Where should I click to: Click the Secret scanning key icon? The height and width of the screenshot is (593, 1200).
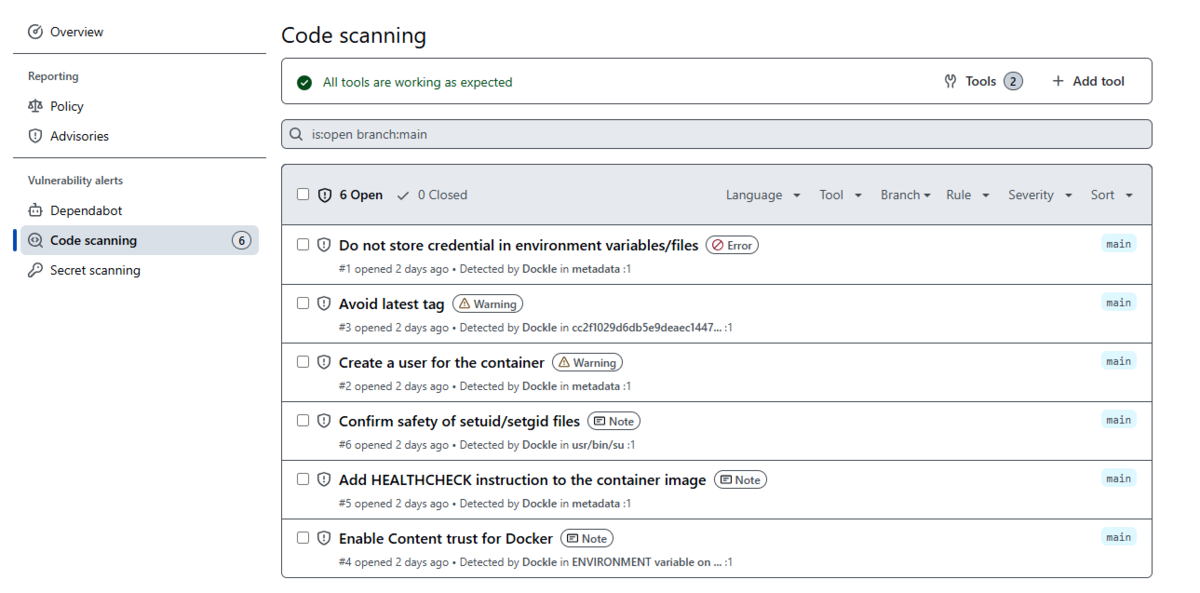[x=36, y=270]
